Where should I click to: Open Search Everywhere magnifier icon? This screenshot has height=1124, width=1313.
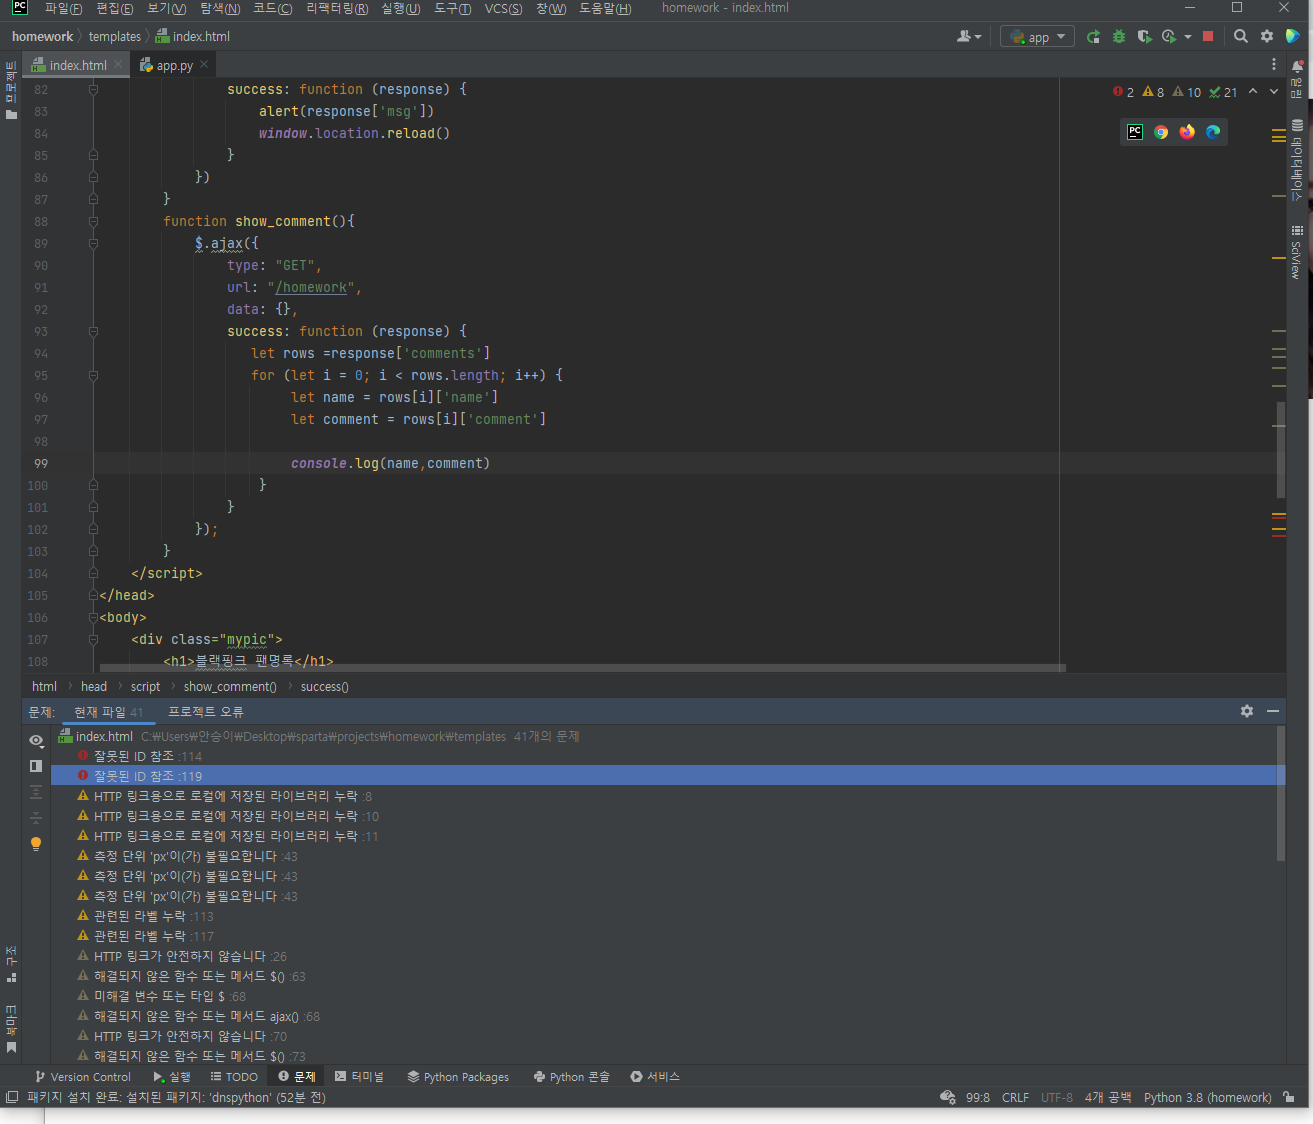[1241, 37]
